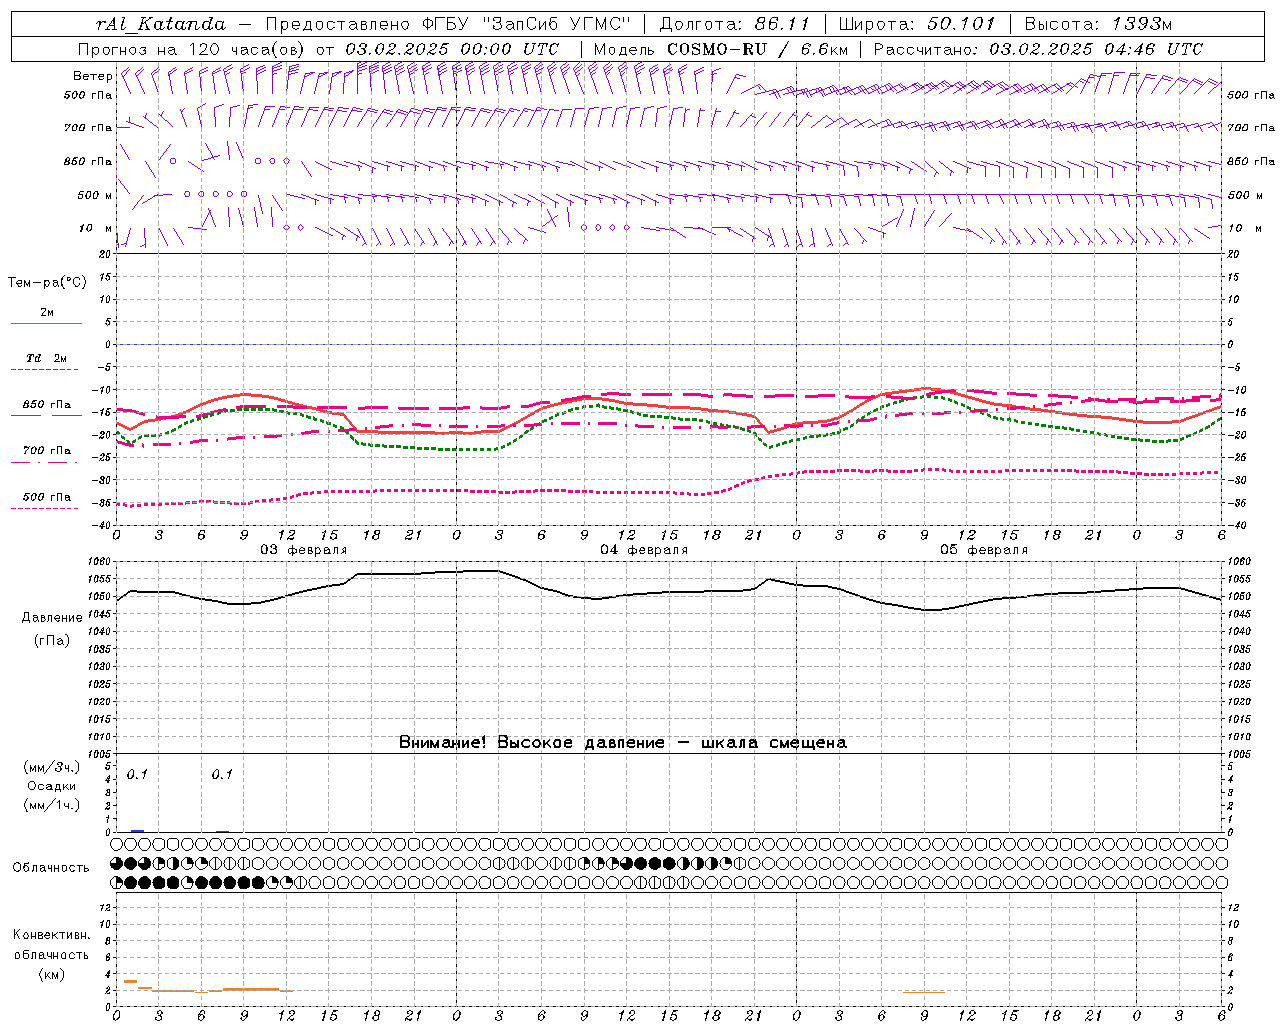1280x1024 pixels.
Task: Click the Конвективн. облачность panel label
Action: [x=51, y=945]
